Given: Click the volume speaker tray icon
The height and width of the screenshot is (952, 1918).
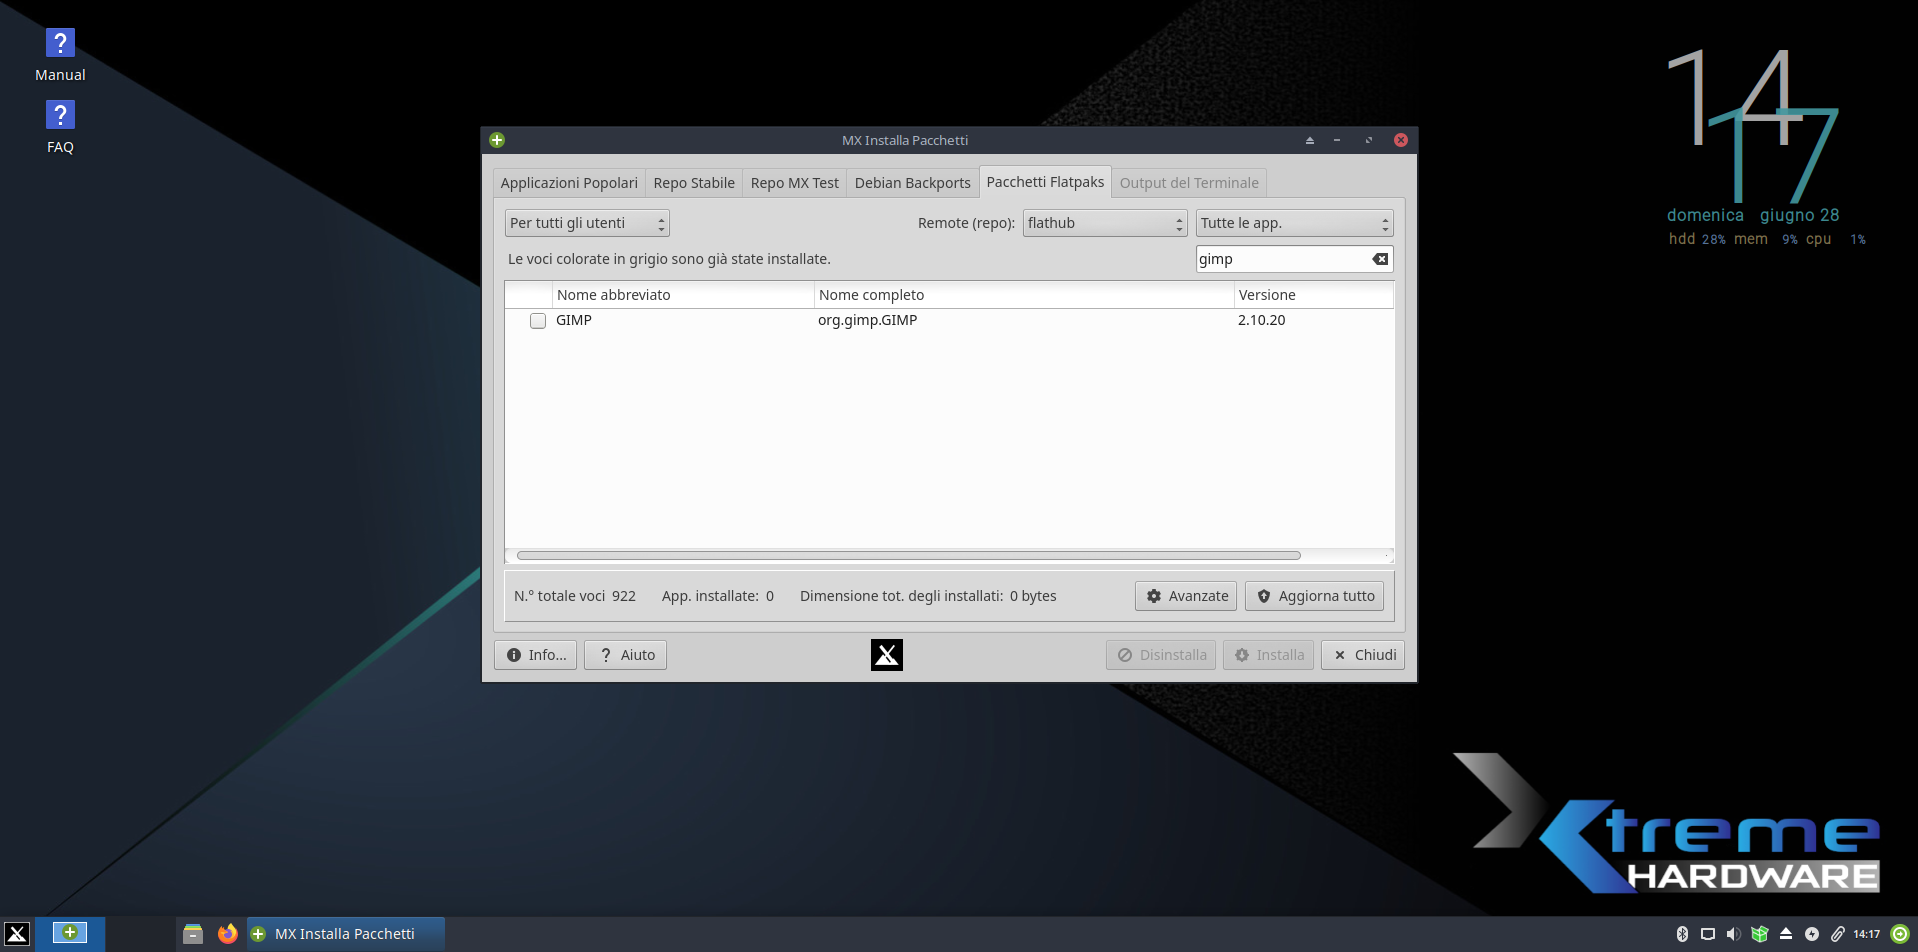Looking at the screenshot, I should pos(1733,934).
